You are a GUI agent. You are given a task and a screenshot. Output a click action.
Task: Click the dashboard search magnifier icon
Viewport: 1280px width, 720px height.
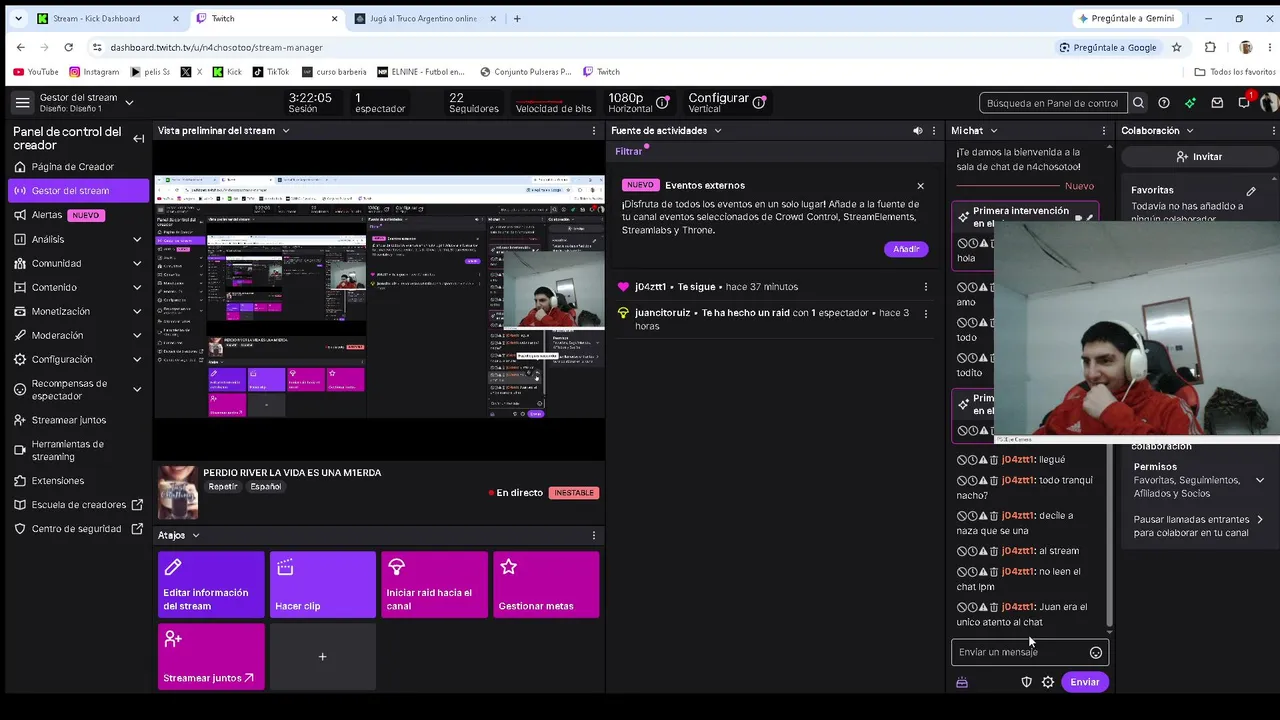pyautogui.click(x=1138, y=103)
